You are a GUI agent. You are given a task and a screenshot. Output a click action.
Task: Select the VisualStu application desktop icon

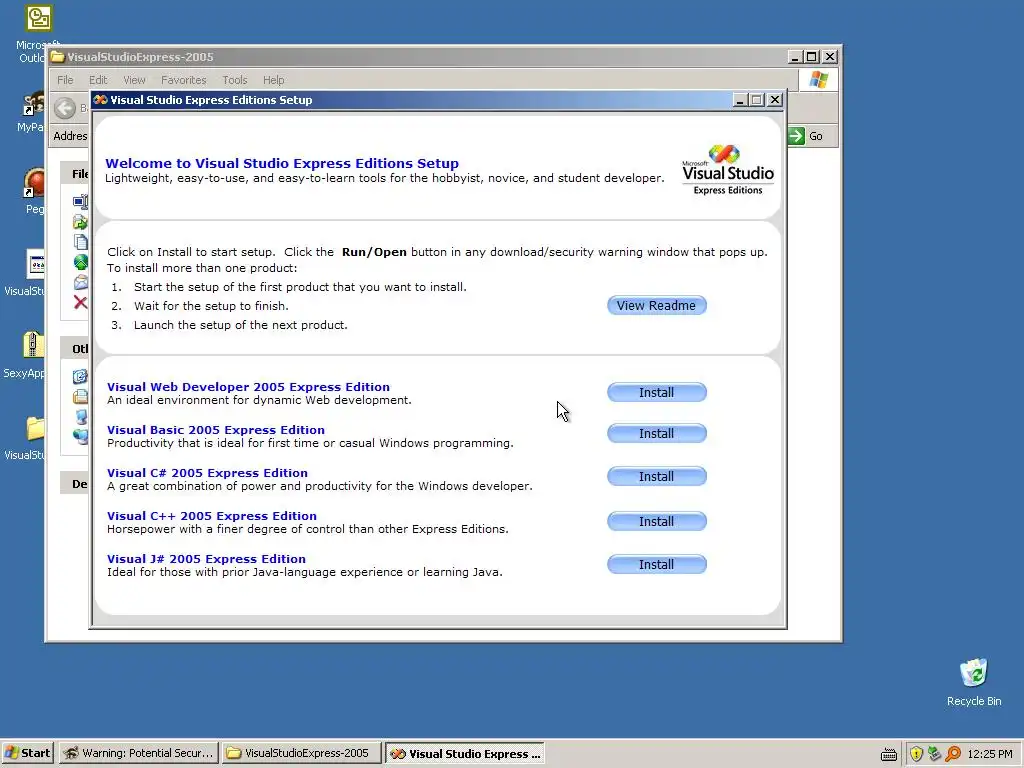point(35,264)
